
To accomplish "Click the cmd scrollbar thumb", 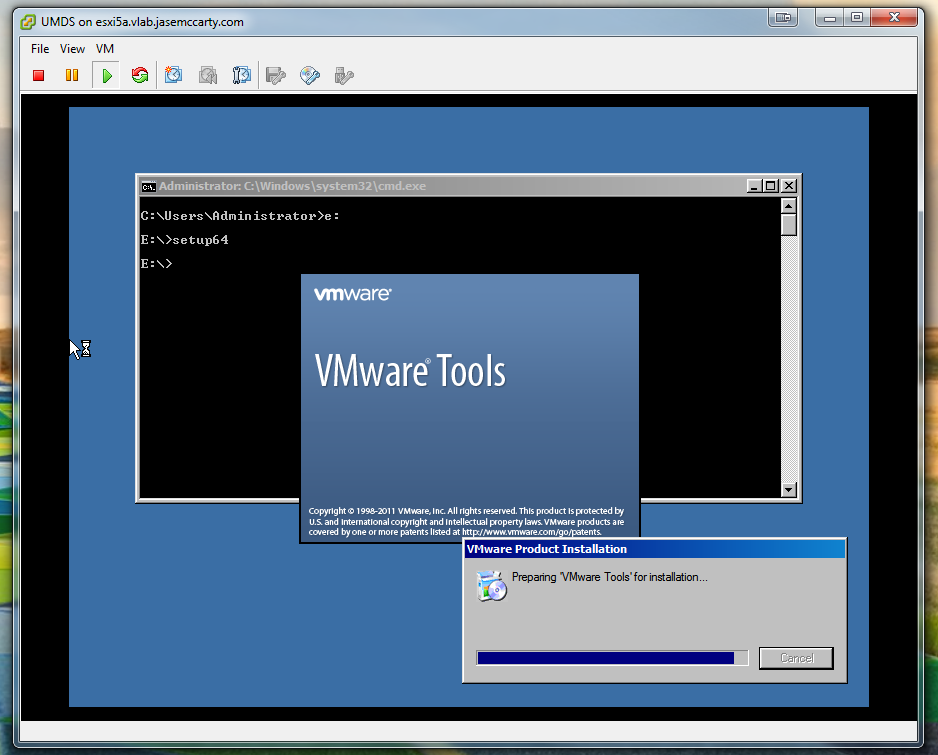I will [789, 225].
